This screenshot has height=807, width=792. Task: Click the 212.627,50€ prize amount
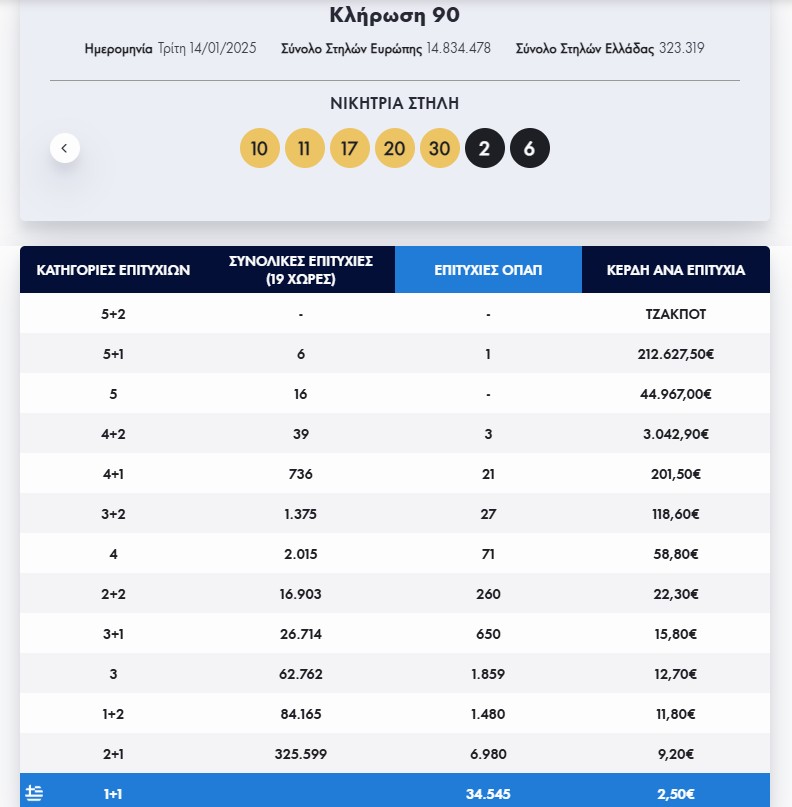(676, 354)
